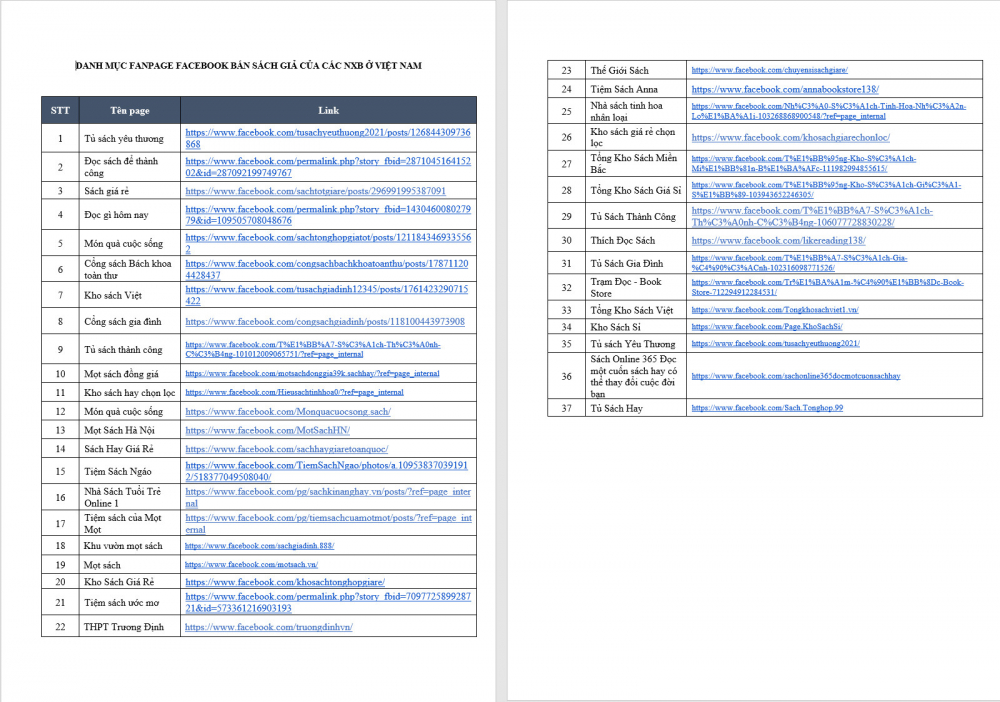This screenshot has height=702, width=1000.
Task: Open the Monquacuocsong.sach hyperlink
Action: (287, 412)
